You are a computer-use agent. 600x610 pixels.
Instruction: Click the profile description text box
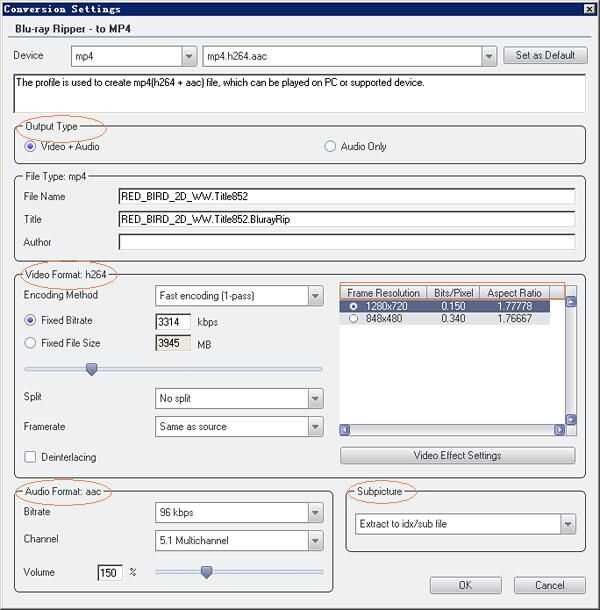click(x=300, y=93)
